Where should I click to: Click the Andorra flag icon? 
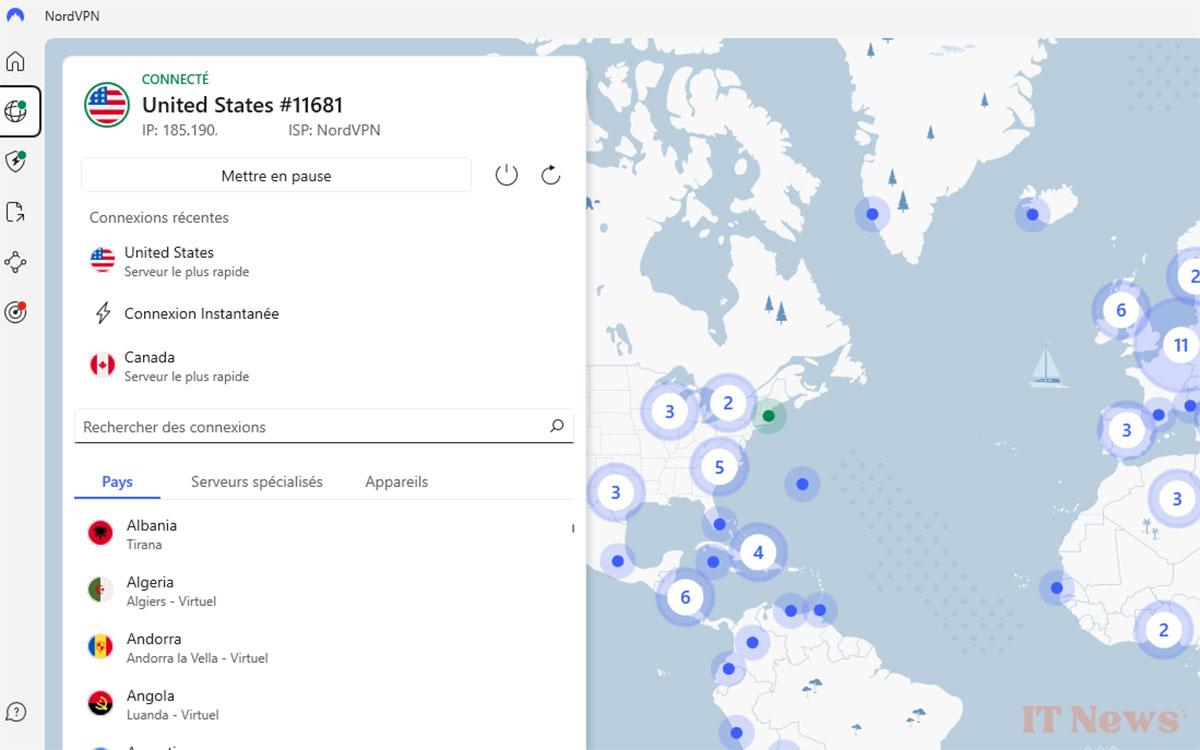tap(100, 646)
